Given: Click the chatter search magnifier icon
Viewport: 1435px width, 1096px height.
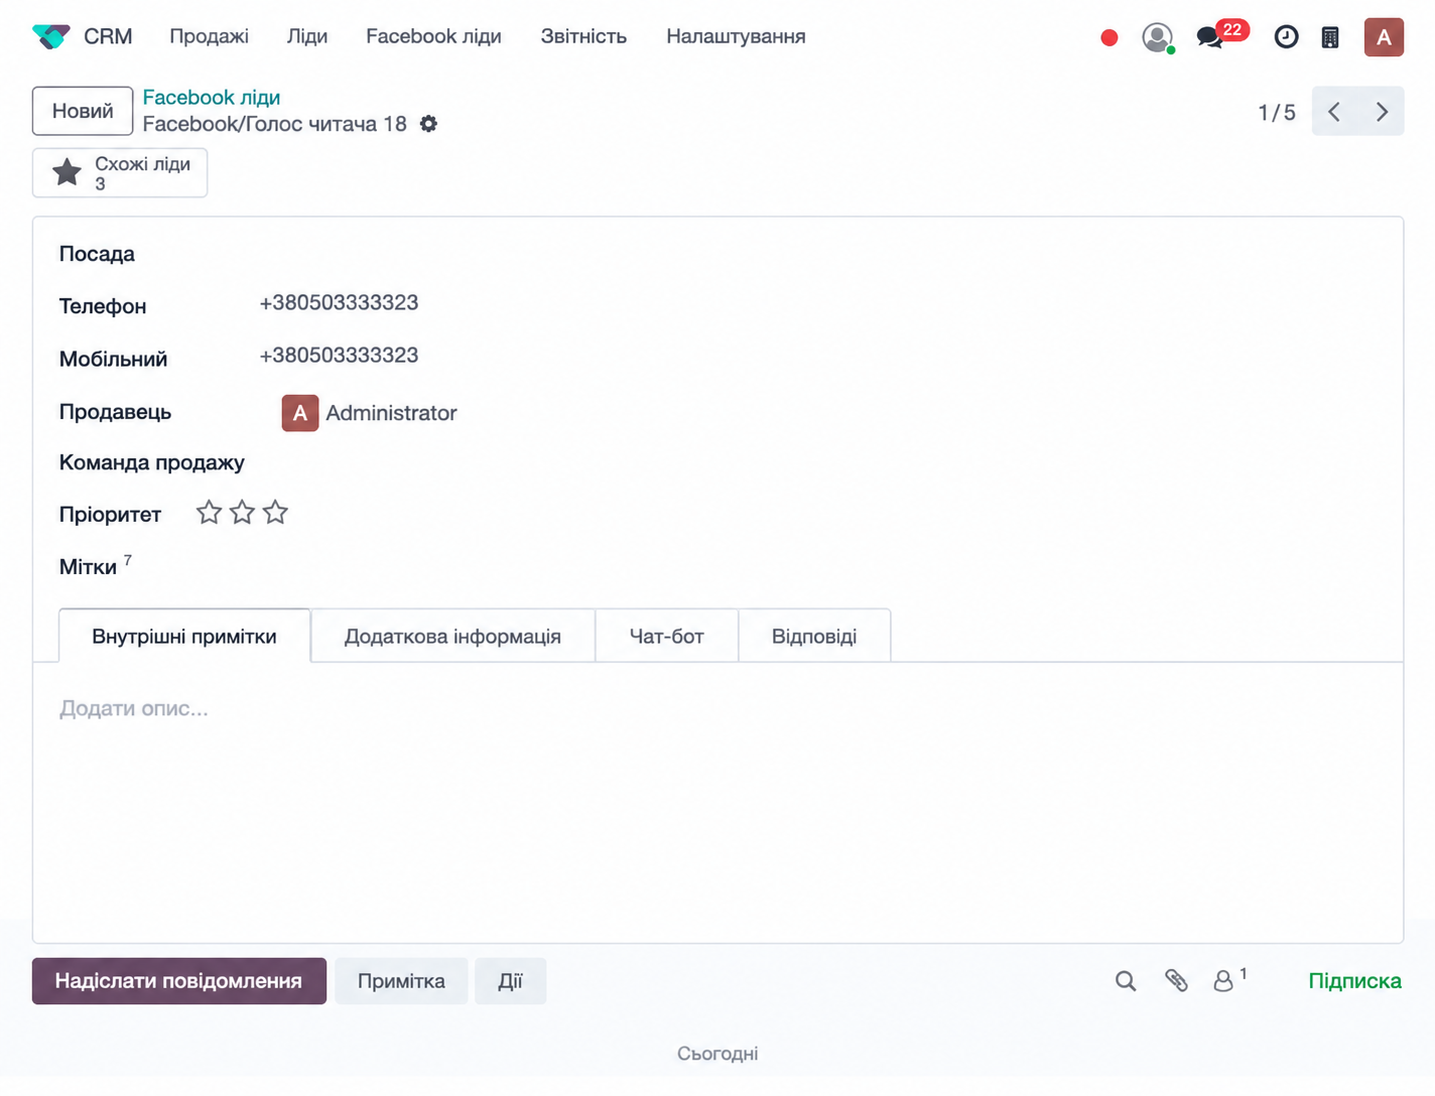Looking at the screenshot, I should point(1125,981).
